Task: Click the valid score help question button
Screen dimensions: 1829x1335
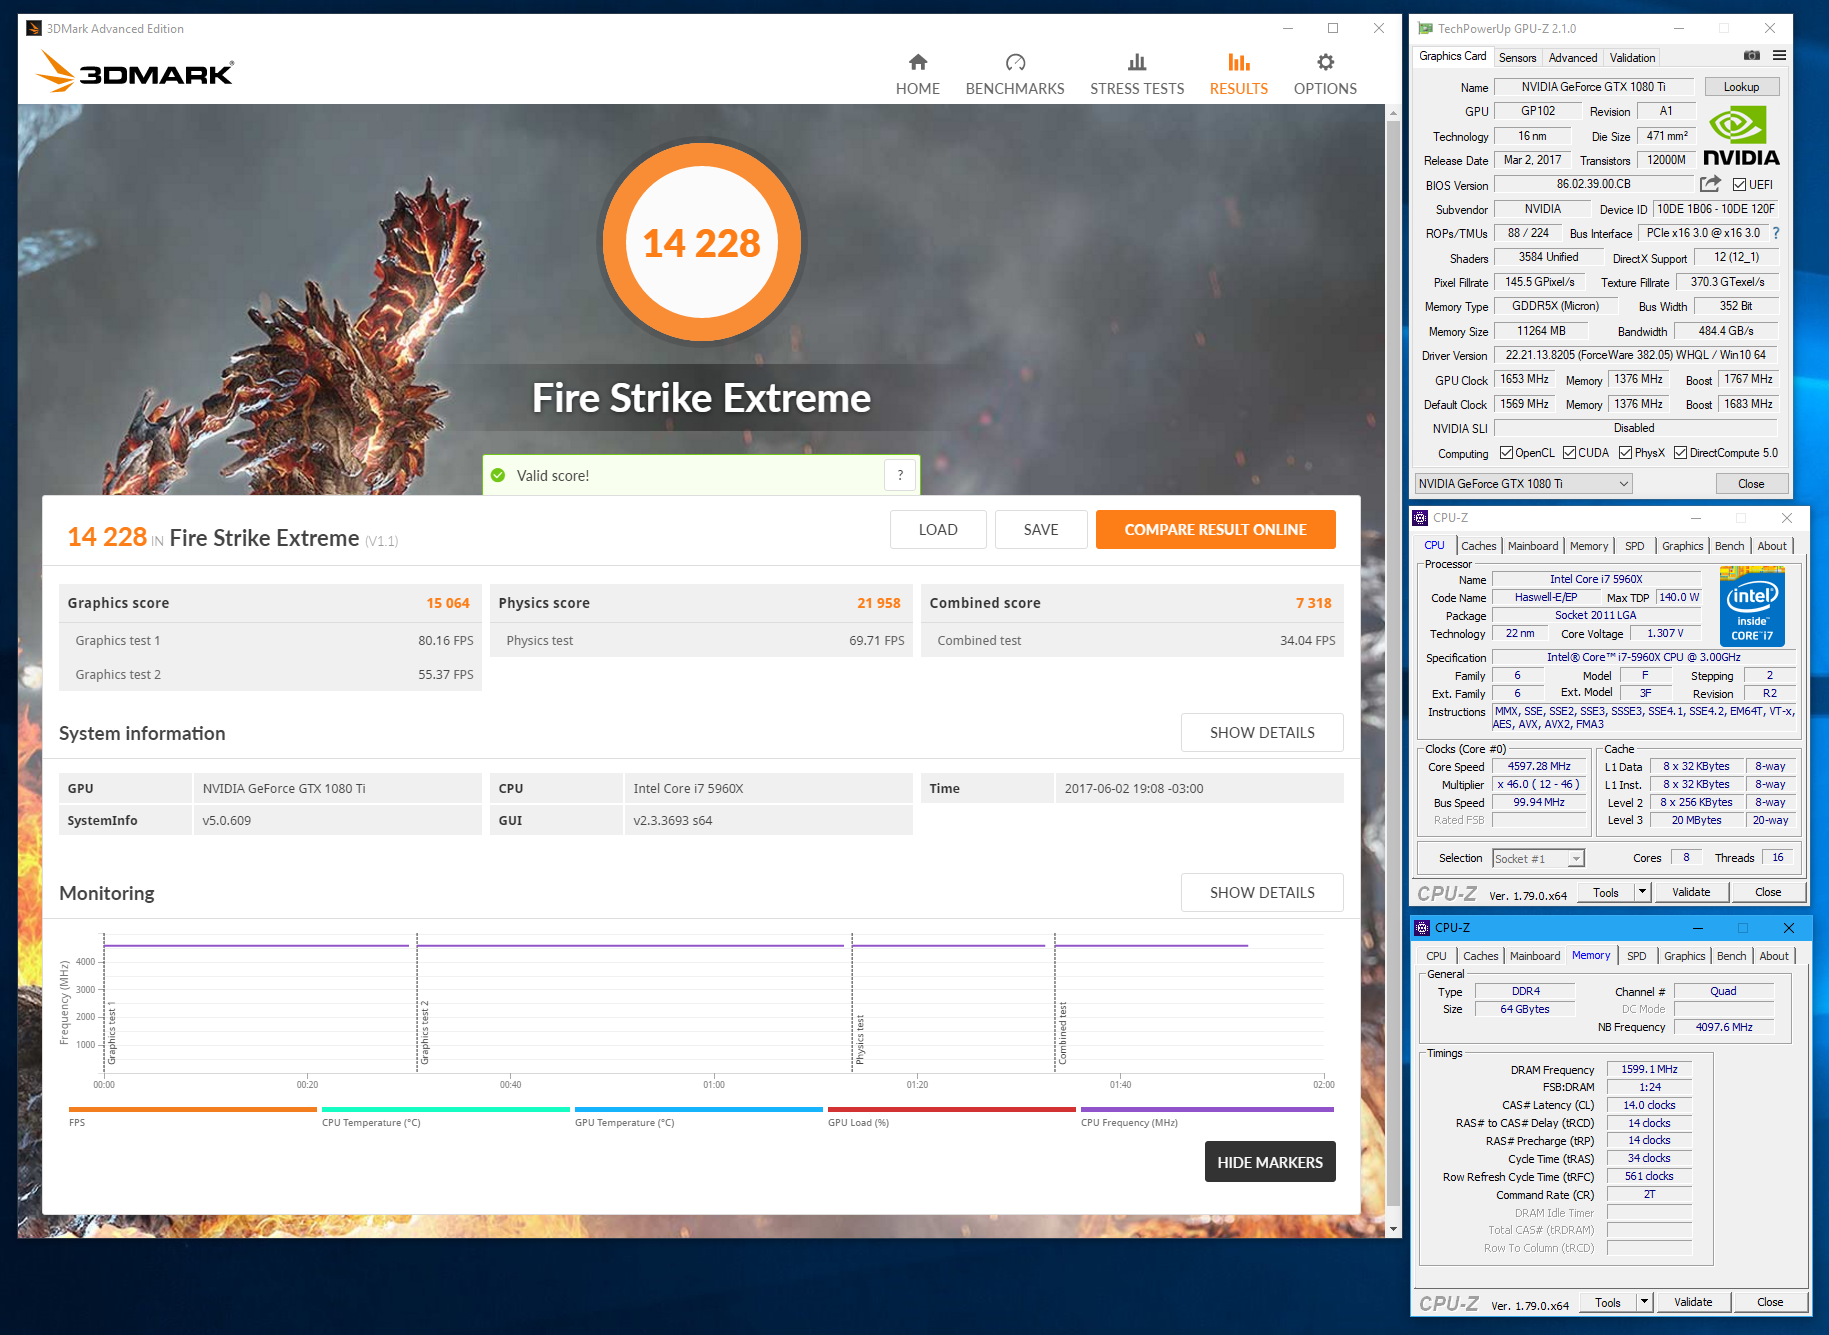Action: 900,475
